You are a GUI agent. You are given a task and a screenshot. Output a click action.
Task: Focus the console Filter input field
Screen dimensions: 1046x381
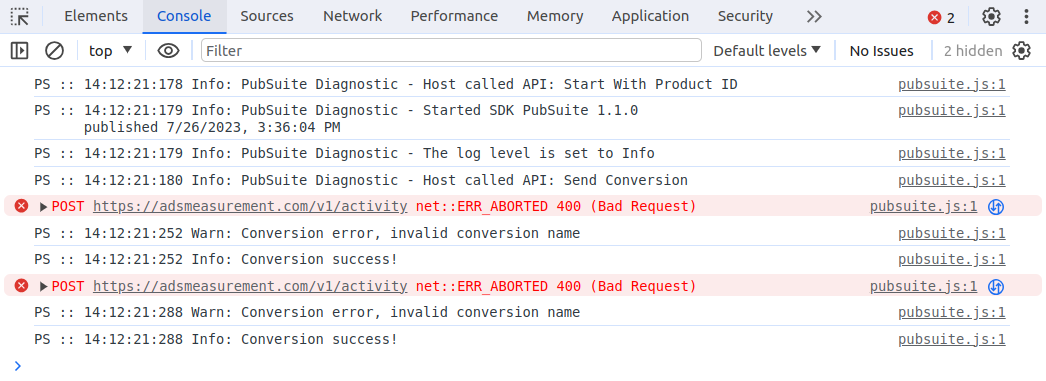click(x=452, y=51)
